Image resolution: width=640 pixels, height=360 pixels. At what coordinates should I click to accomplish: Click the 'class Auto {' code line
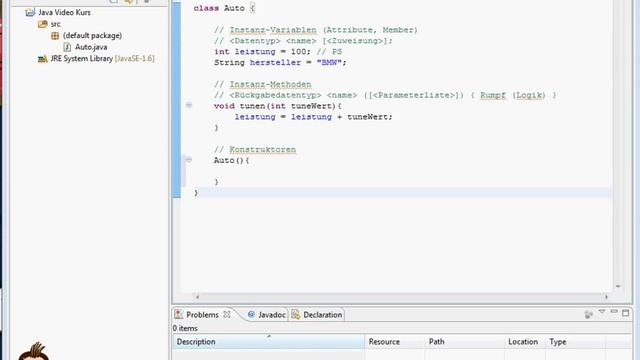[224, 8]
